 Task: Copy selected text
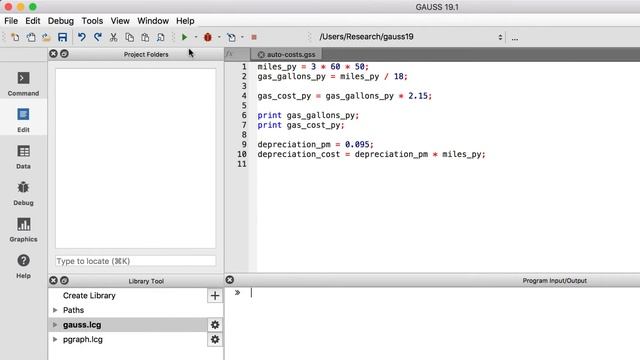coord(129,38)
